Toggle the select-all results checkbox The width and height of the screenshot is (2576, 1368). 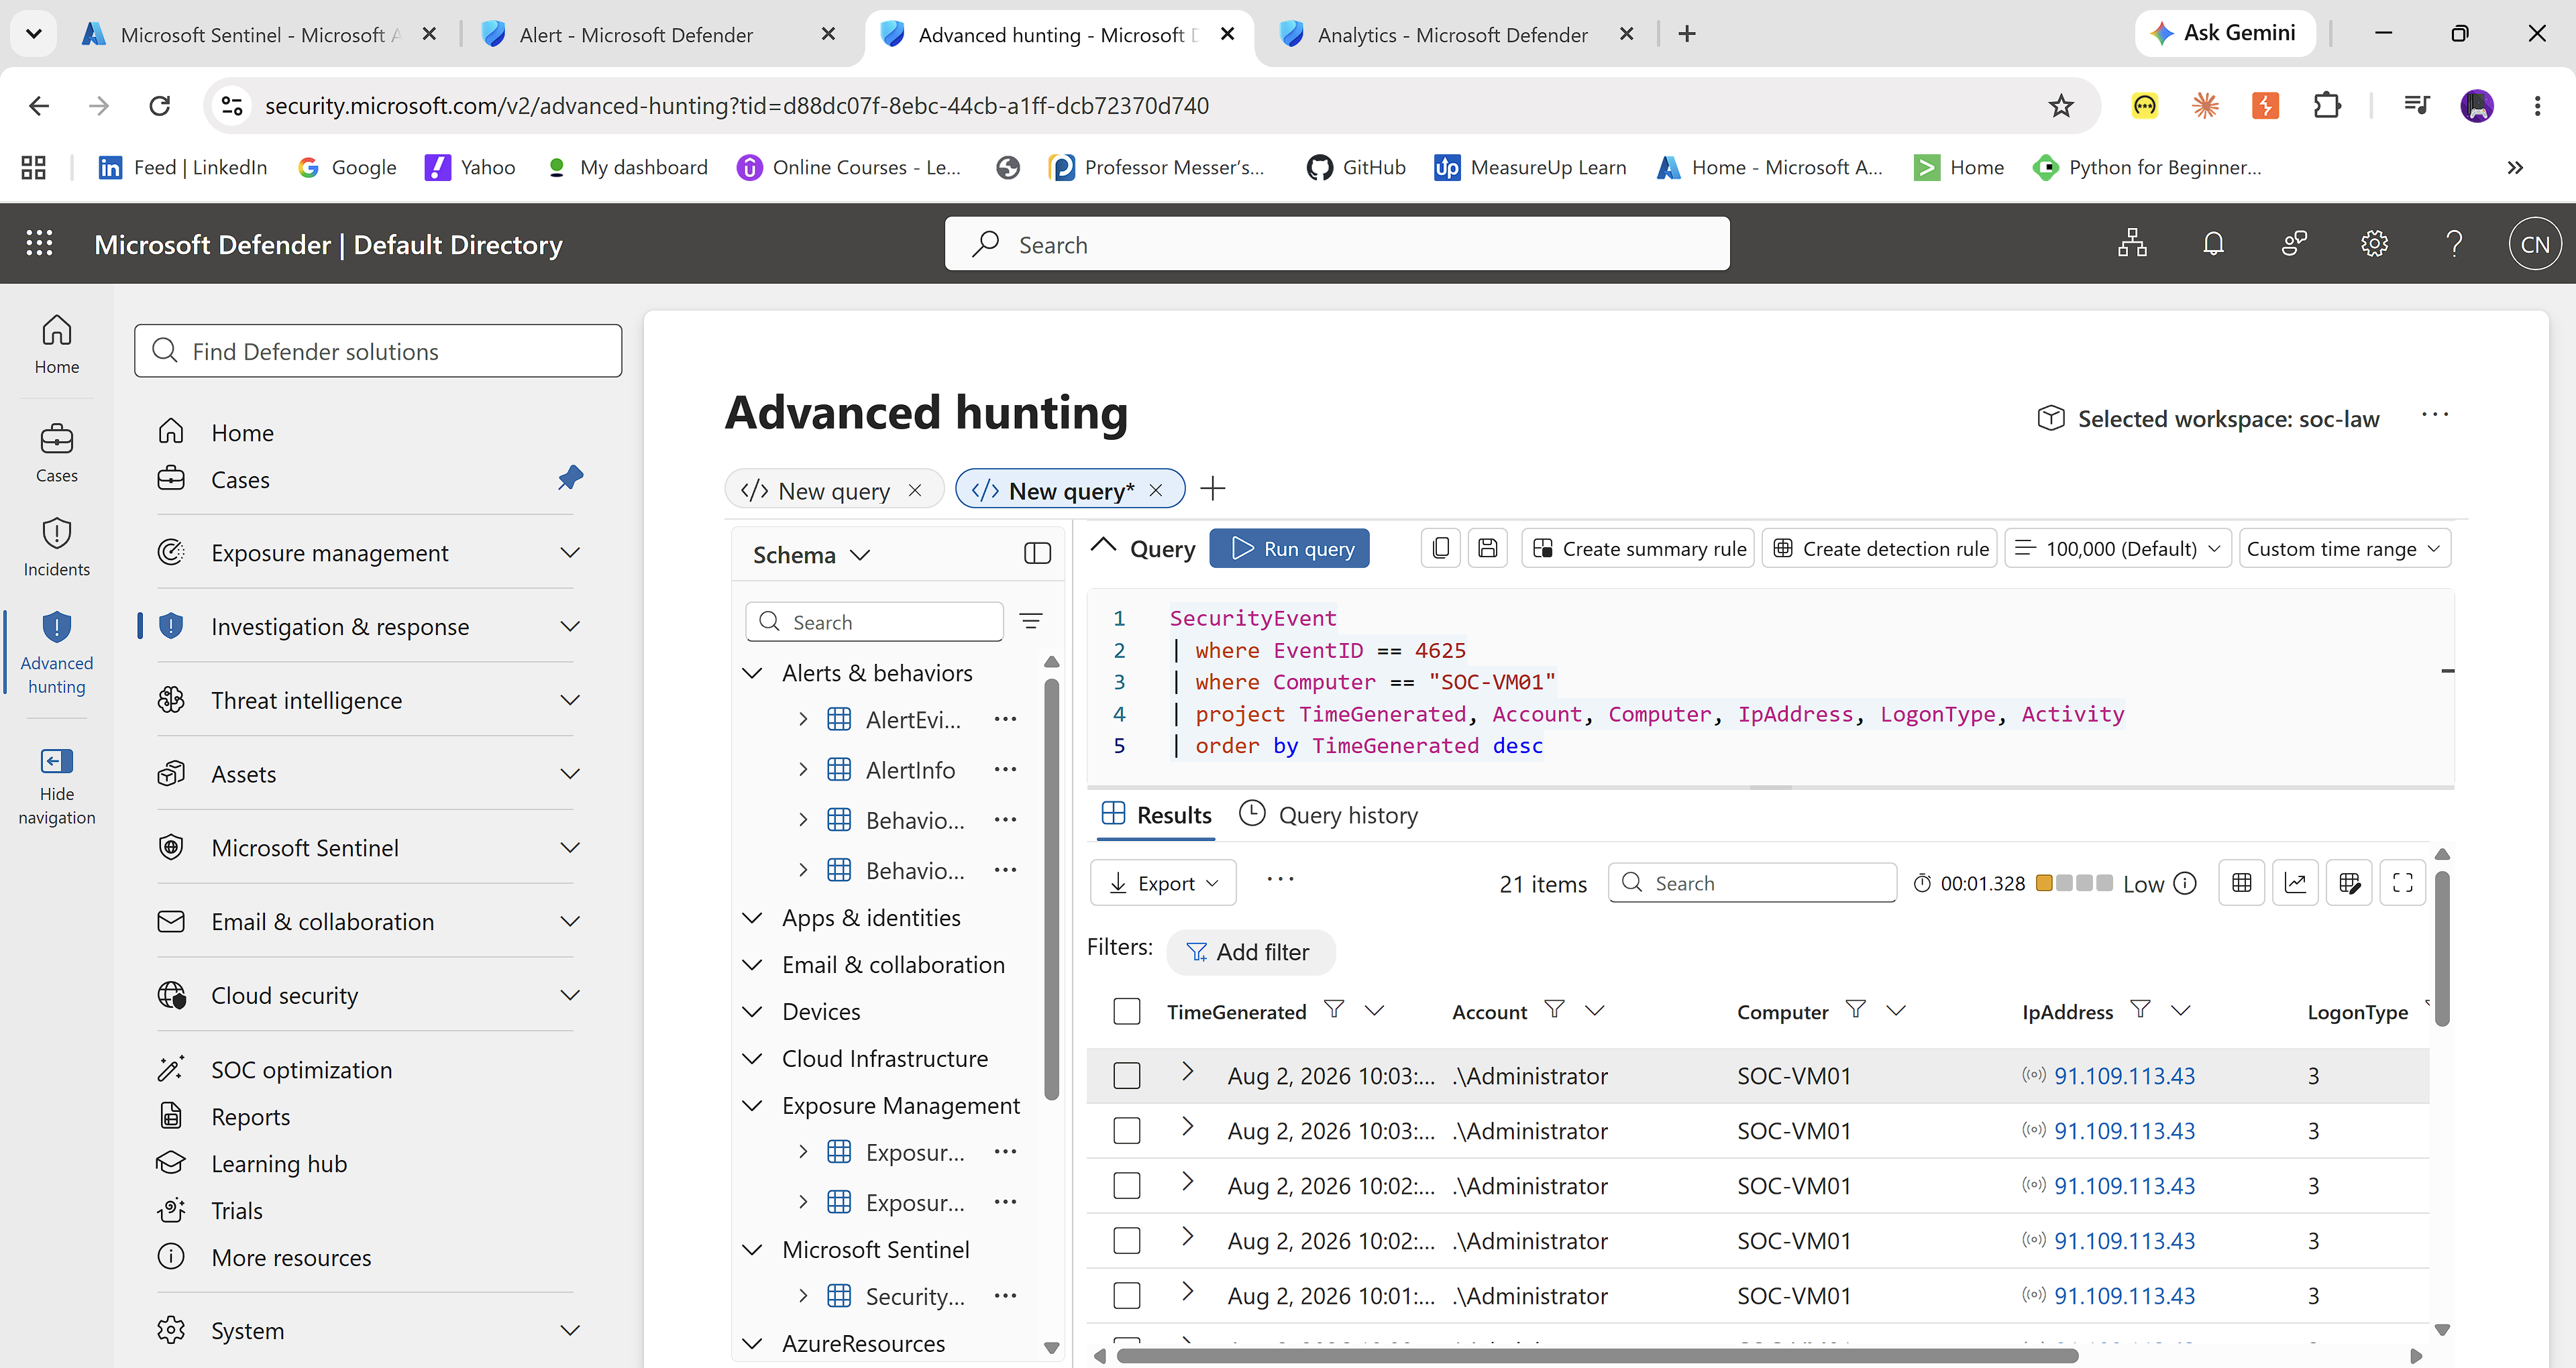click(1127, 1011)
